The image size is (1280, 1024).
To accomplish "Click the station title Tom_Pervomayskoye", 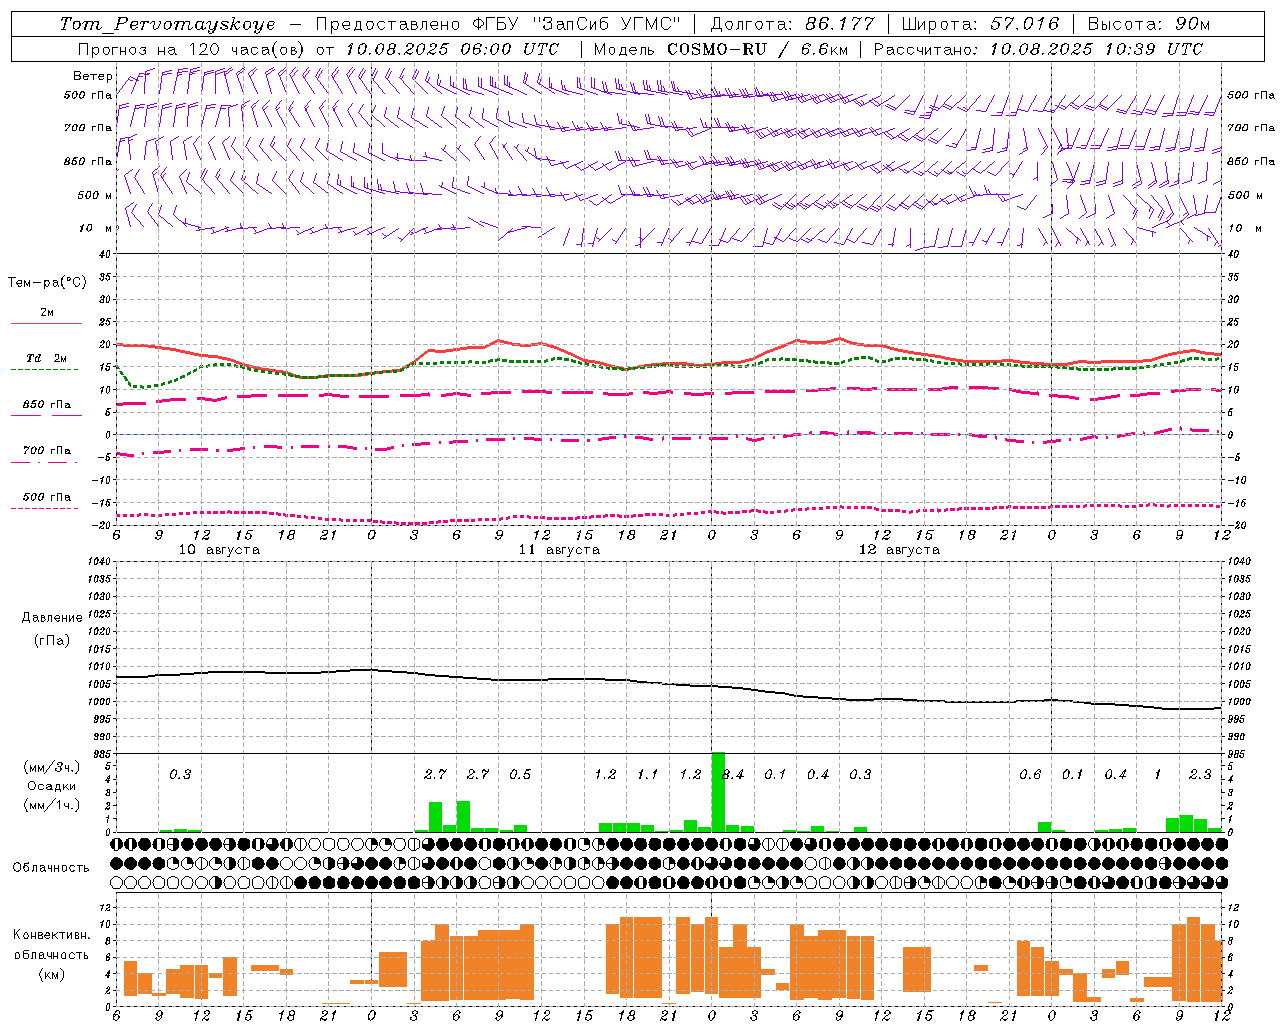I will [x=167, y=24].
